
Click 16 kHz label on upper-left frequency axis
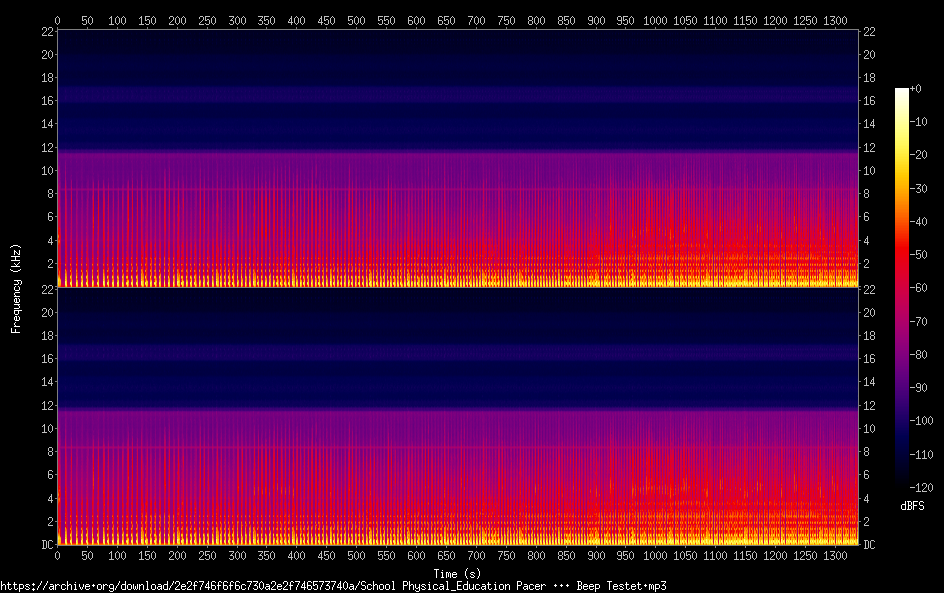click(x=45, y=101)
